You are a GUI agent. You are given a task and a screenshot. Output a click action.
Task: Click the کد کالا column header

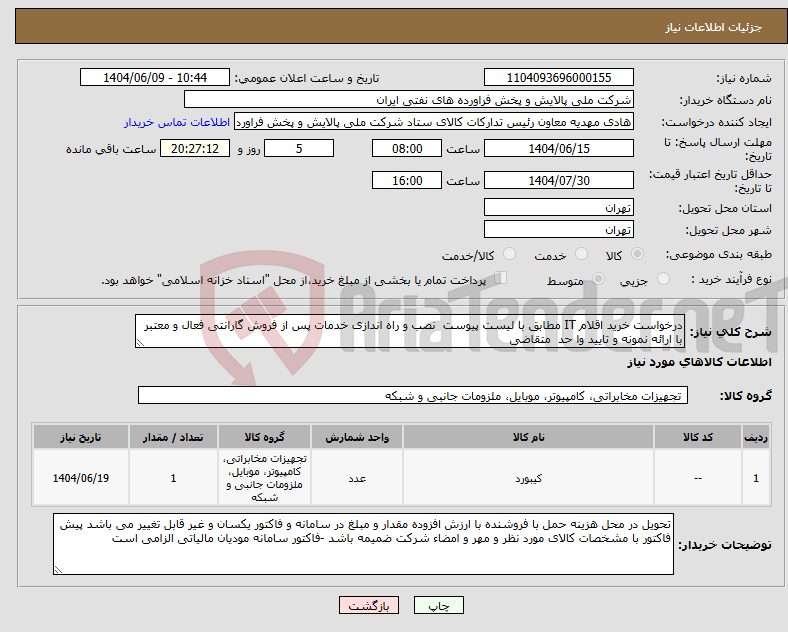click(x=698, y=437)
